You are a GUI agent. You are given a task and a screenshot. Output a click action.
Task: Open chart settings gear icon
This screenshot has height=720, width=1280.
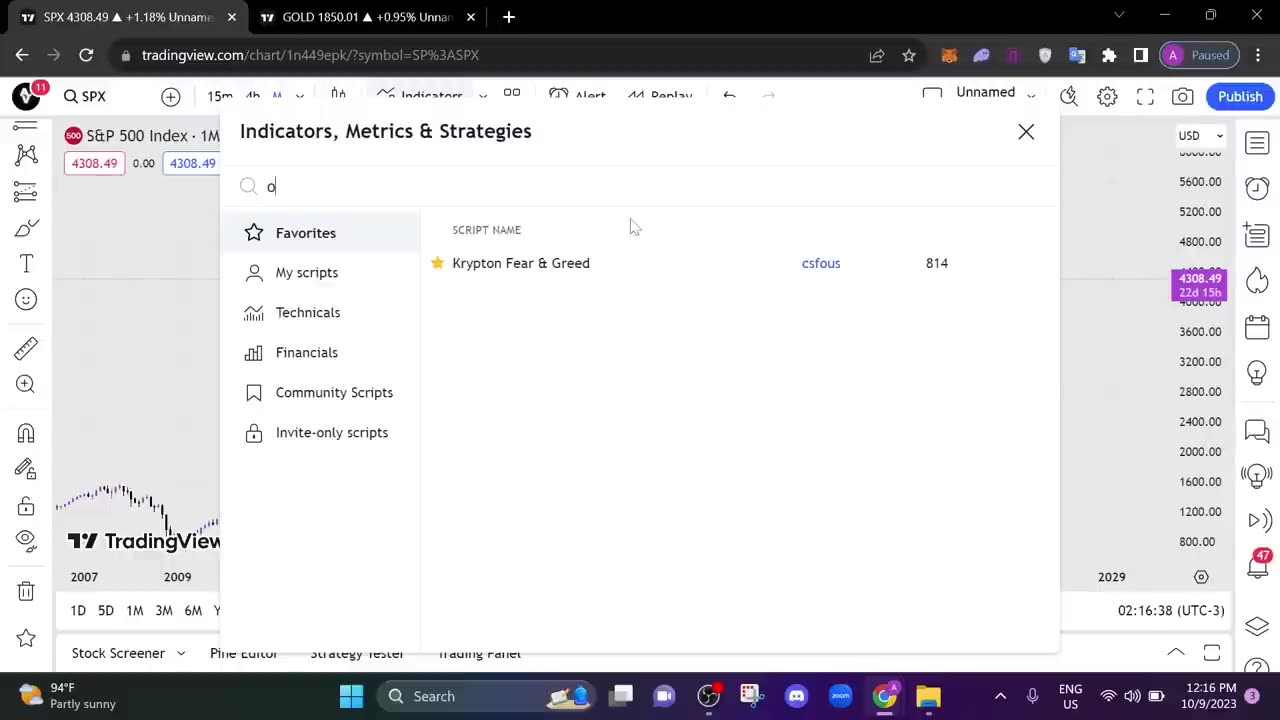(x=1107, y=96)
